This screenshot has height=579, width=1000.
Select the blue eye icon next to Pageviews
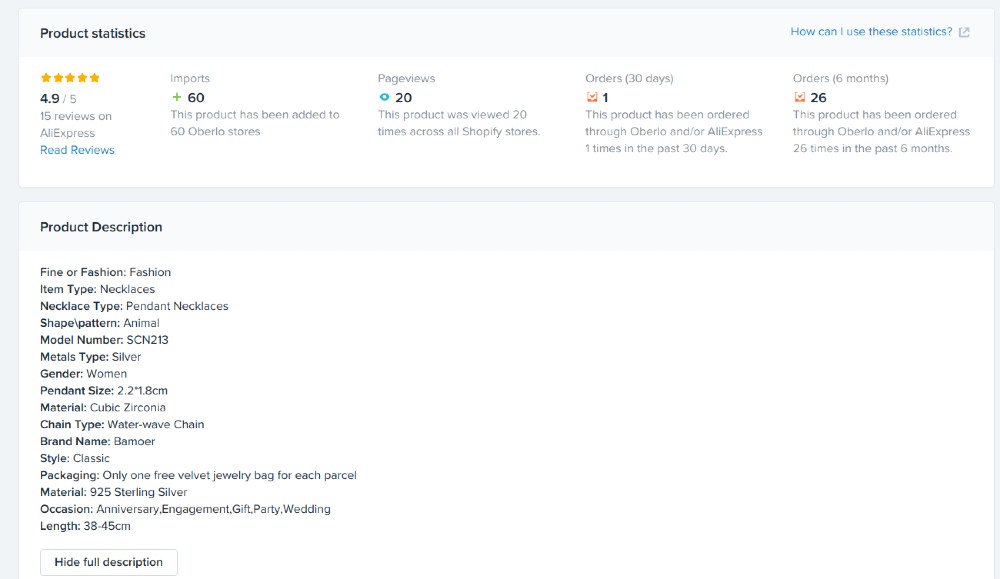383,97
